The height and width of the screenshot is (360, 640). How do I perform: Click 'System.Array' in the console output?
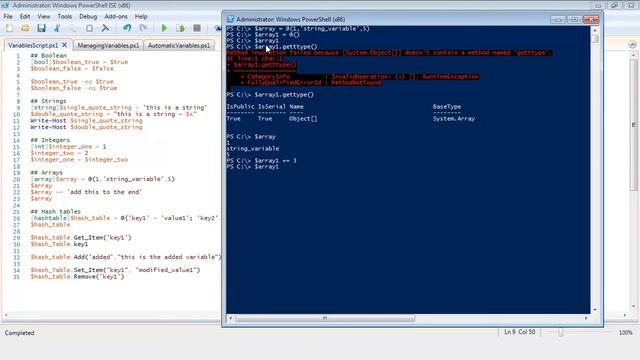pos(454,119)
